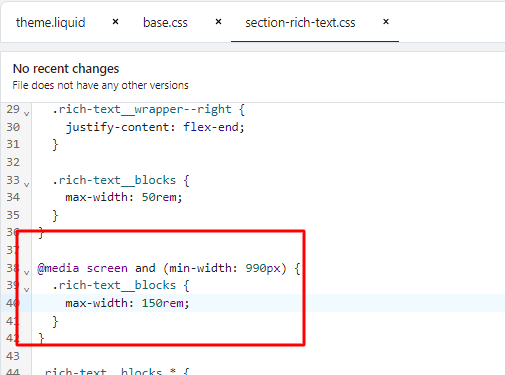Click line number 30 in the gutter
Viewport: 505px width, 375px height.
pos(13,127)
